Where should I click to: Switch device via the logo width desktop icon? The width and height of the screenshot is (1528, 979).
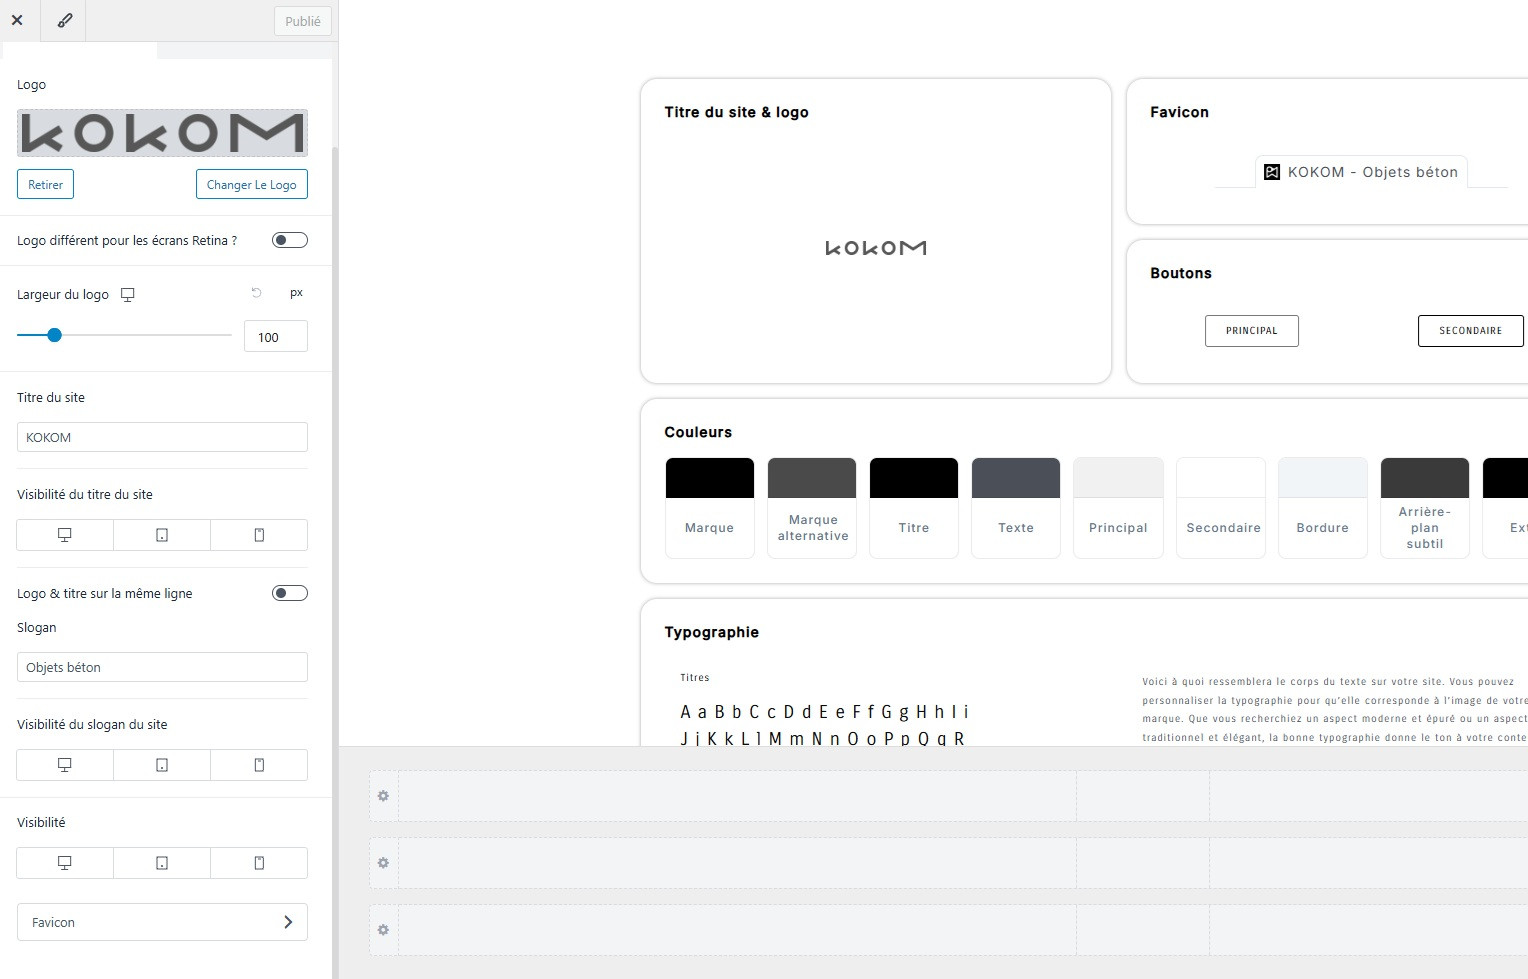coord(127,295)
